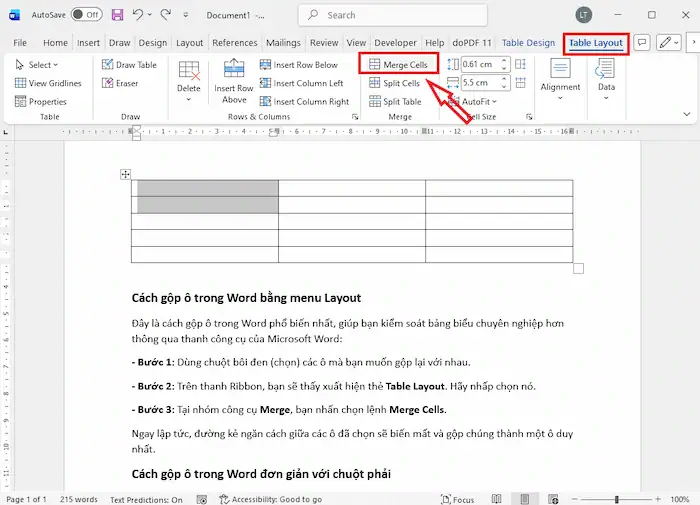Click the zoom slider handle
Screen dimensions: 700x505
(x=617, y=499)
